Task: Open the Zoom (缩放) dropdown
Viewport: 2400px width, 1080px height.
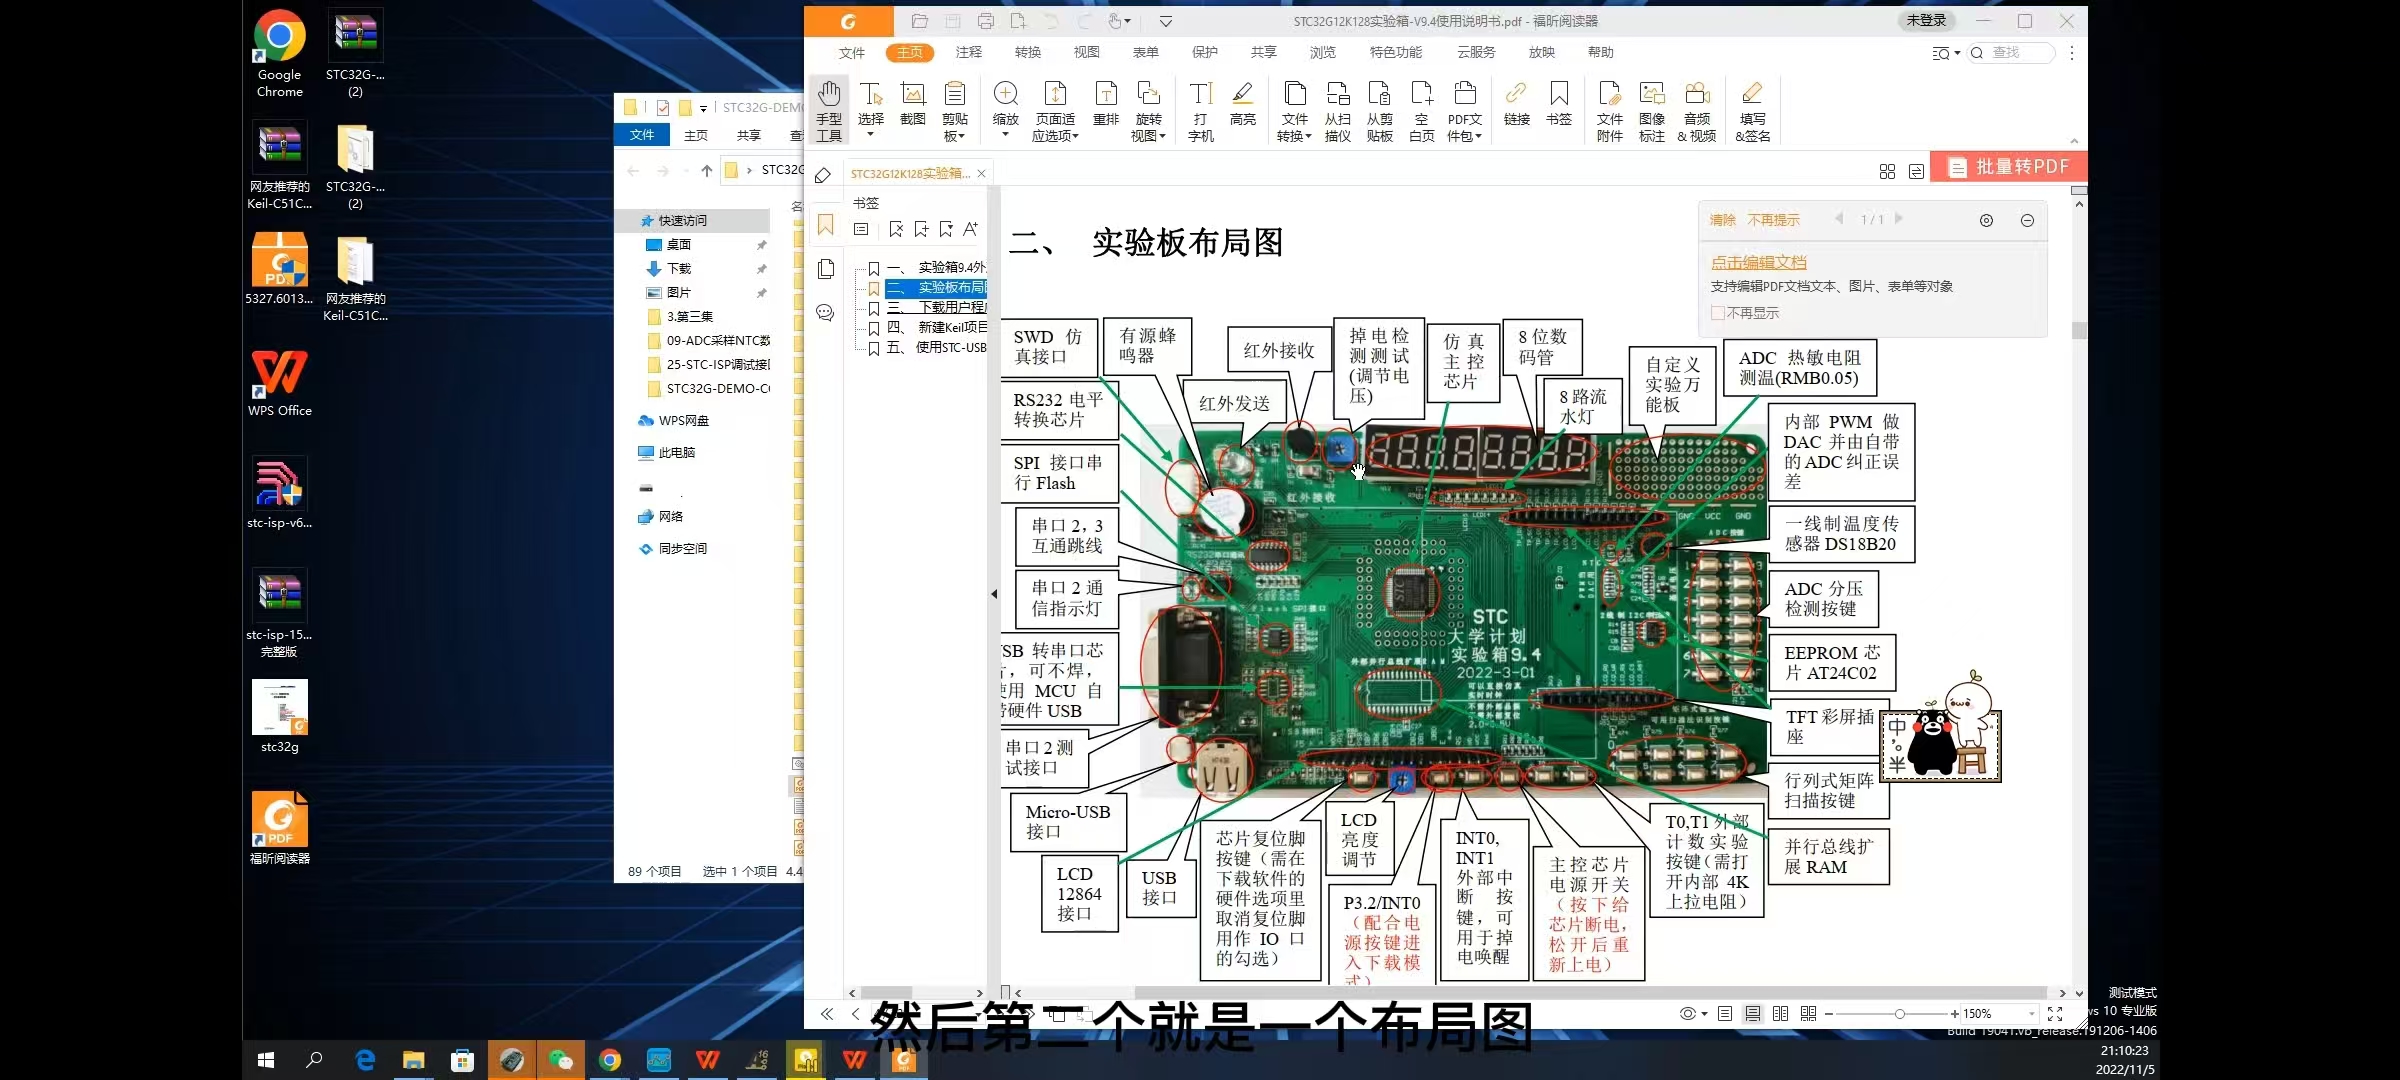Action: click(1005, 134)
